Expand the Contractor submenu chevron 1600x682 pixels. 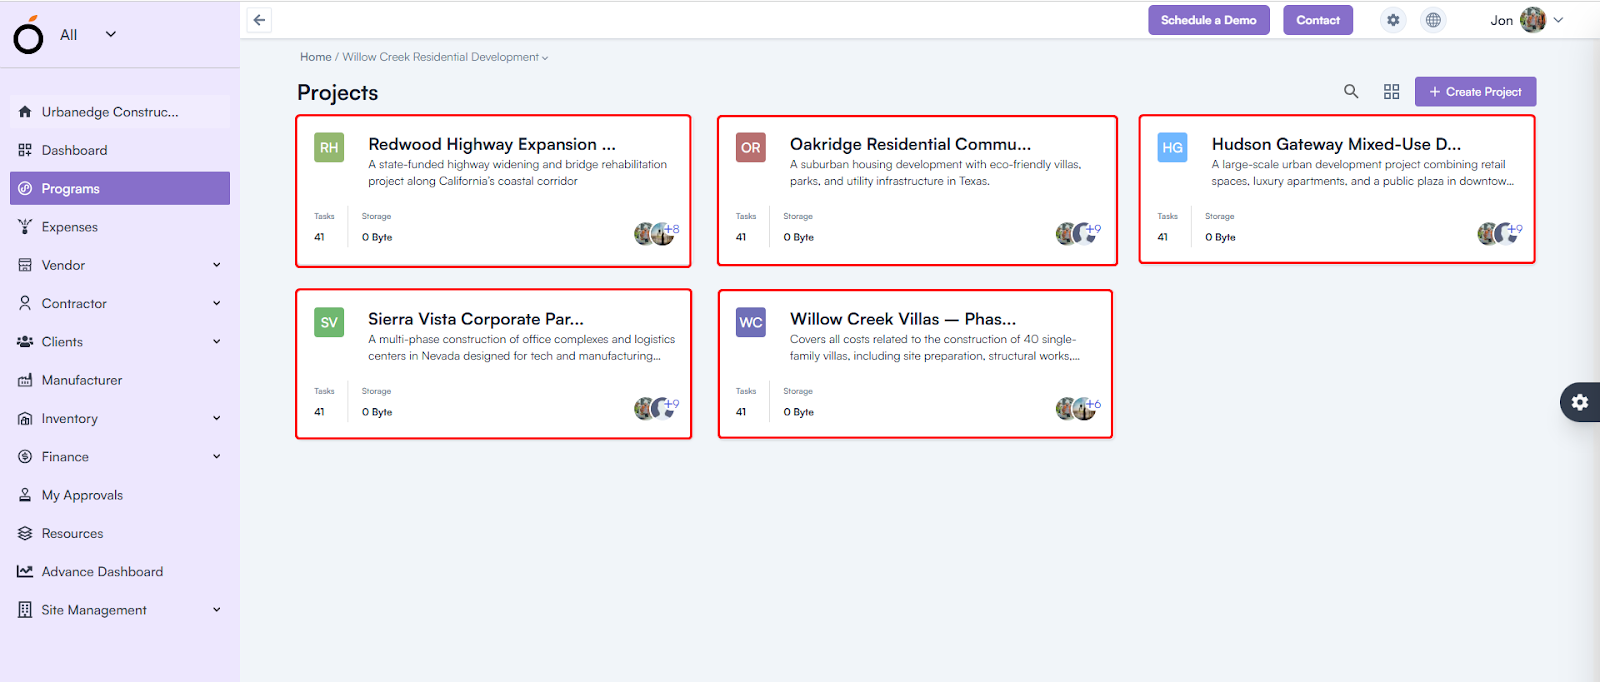pos(217,303)
